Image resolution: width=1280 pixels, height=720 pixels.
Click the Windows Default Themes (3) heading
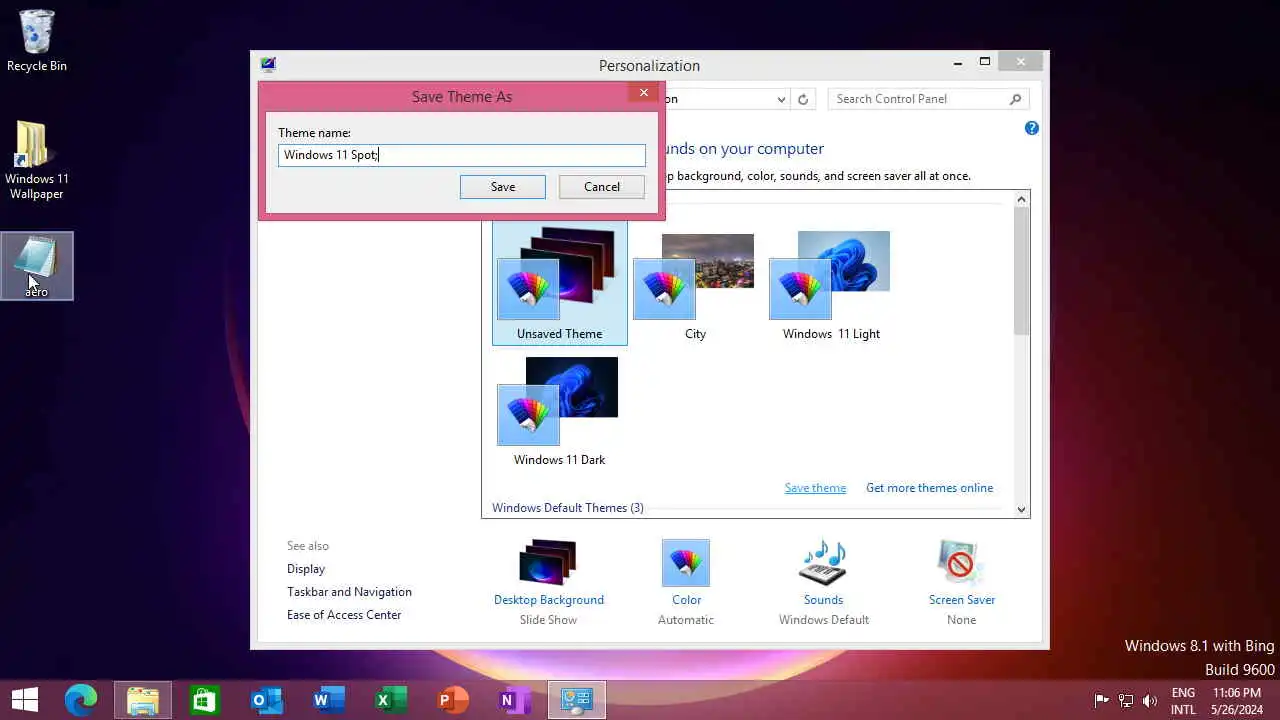(568, 508)
